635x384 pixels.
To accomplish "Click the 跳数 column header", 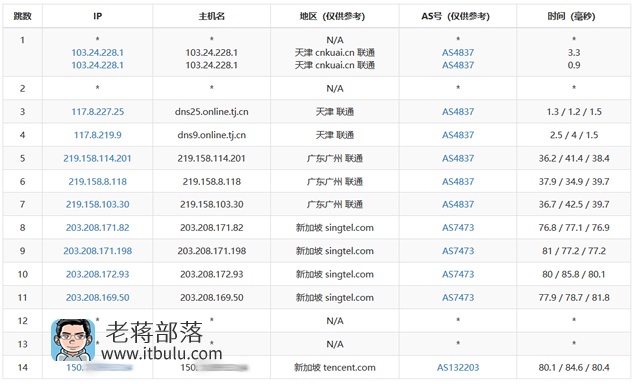I will pos(23,16).
